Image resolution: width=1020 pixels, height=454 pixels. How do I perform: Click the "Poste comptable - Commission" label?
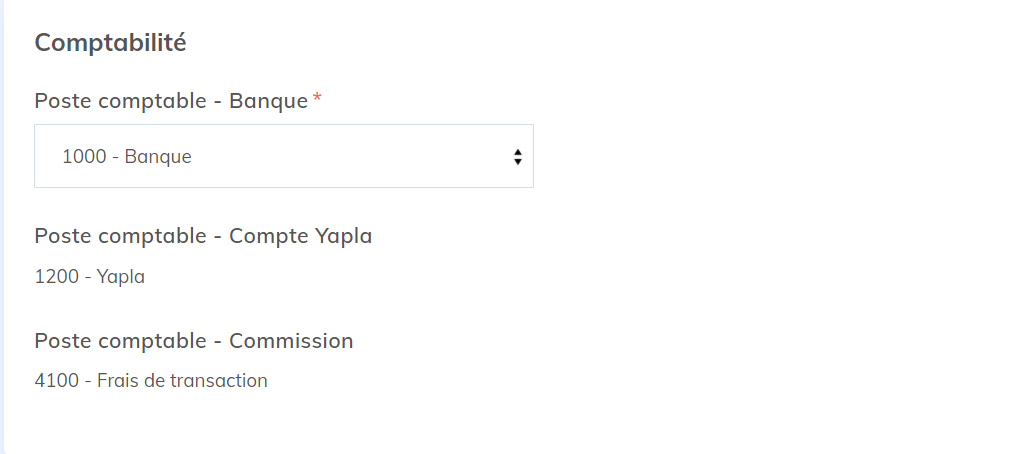(x=193, y=341)
